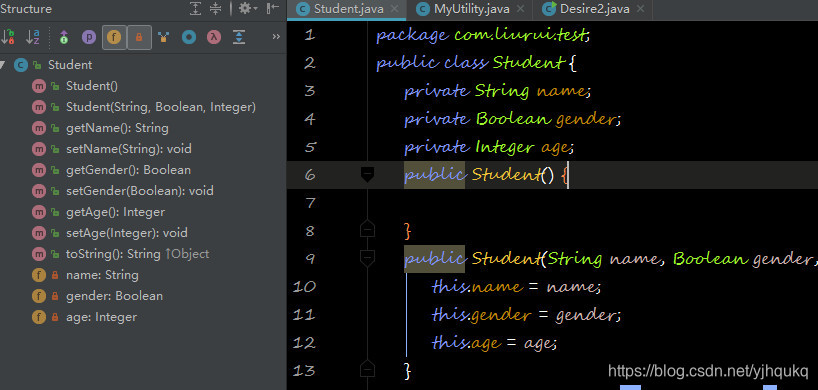Click 'Student' class name on line 2
818x390 pixels.
pos(528,63)
